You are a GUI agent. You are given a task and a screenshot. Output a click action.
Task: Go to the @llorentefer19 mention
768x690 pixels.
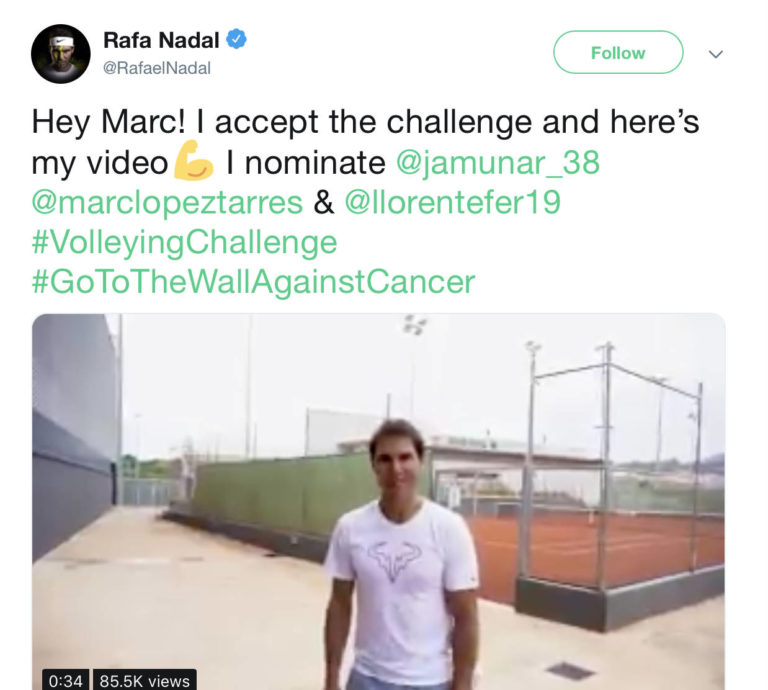coord(452,203)
